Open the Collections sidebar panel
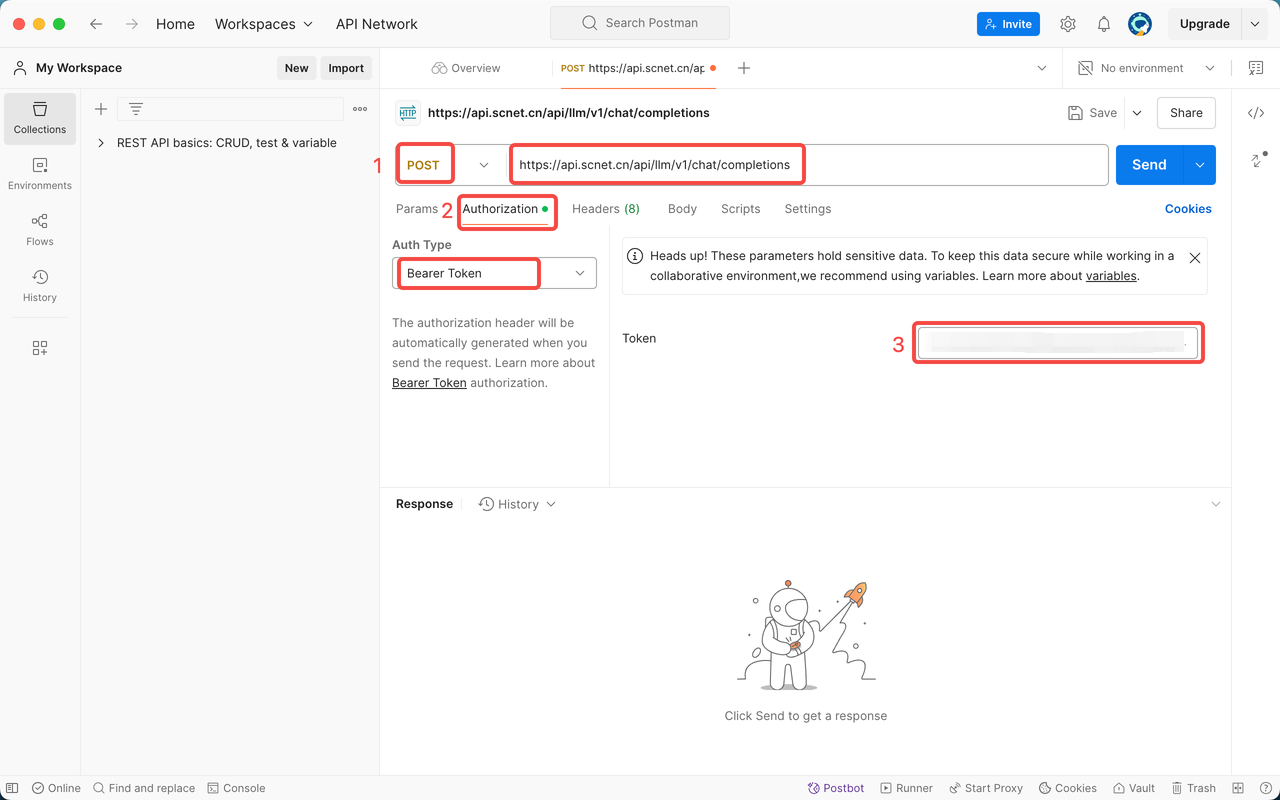This screenshot has width=1280, height=800. [40, 118]
